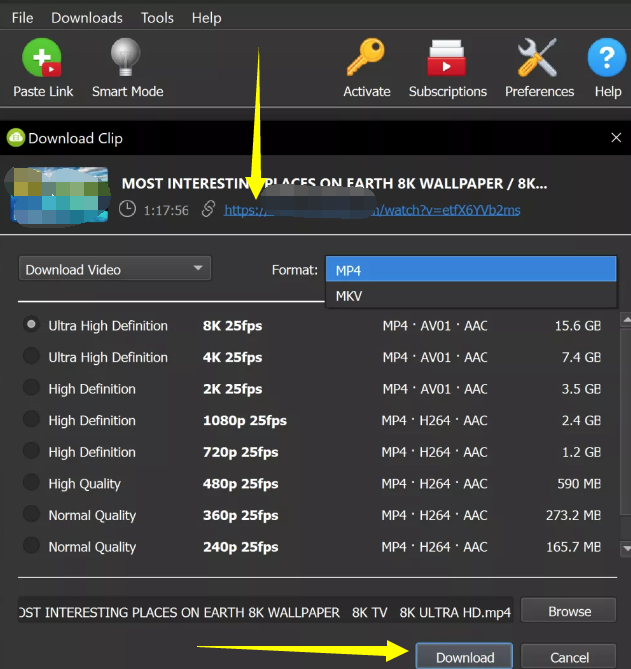Click the Help question mark icon
631x669 pixels.
point(607,59)
